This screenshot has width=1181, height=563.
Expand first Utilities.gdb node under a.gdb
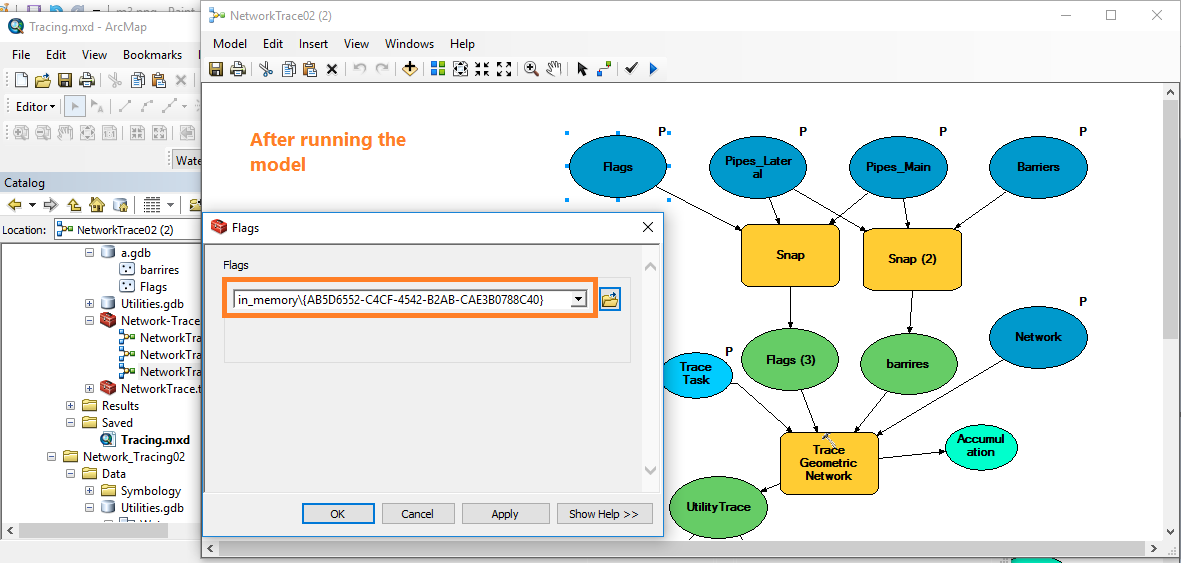coord(90,303)
